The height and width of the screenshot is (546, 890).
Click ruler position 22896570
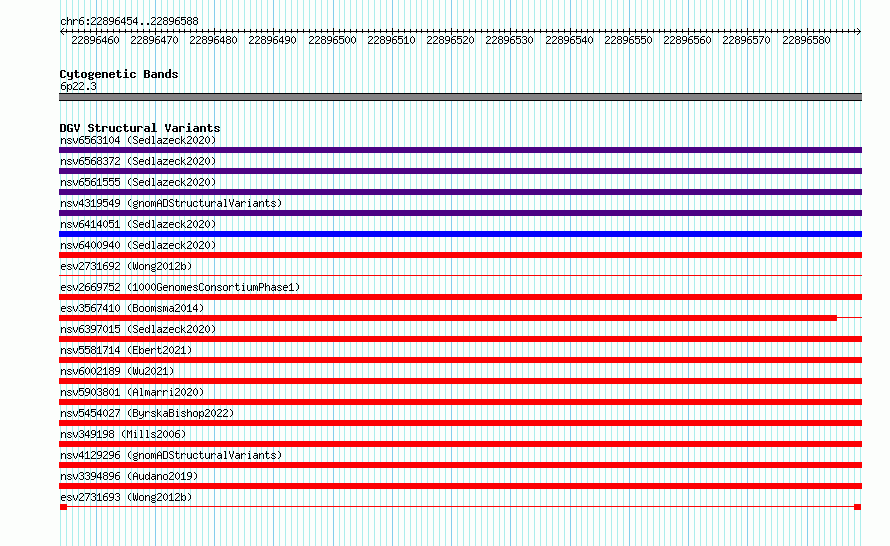click(x=746, y=40)
